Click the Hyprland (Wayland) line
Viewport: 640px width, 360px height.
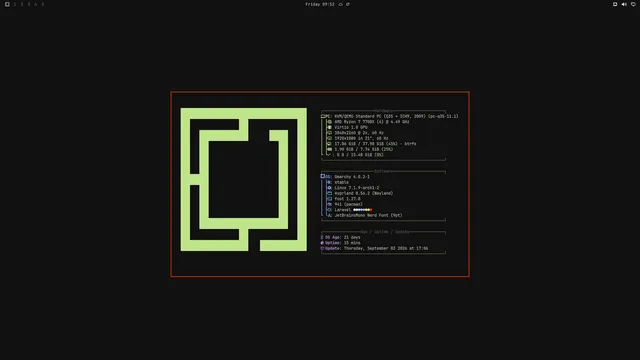363,193
